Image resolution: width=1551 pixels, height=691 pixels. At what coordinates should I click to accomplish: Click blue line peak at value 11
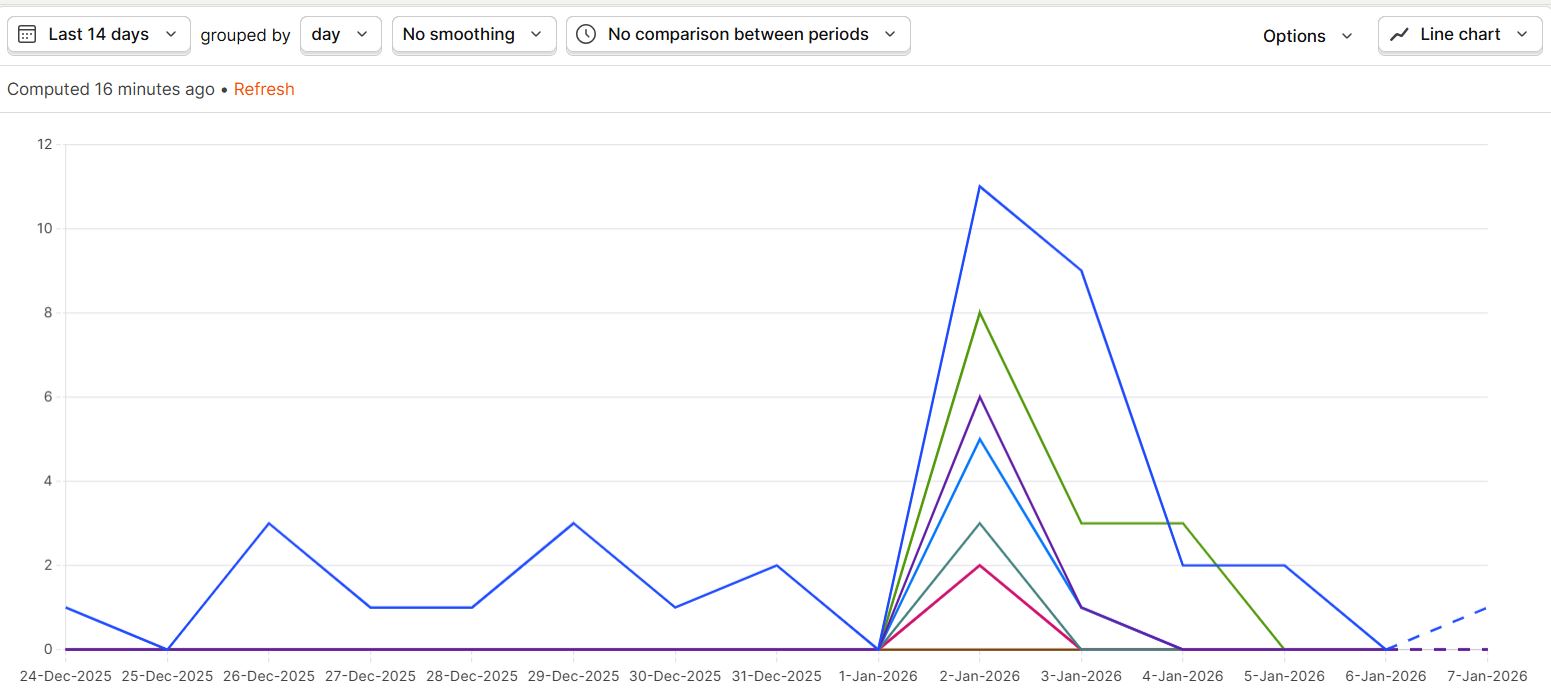(980, 186)
